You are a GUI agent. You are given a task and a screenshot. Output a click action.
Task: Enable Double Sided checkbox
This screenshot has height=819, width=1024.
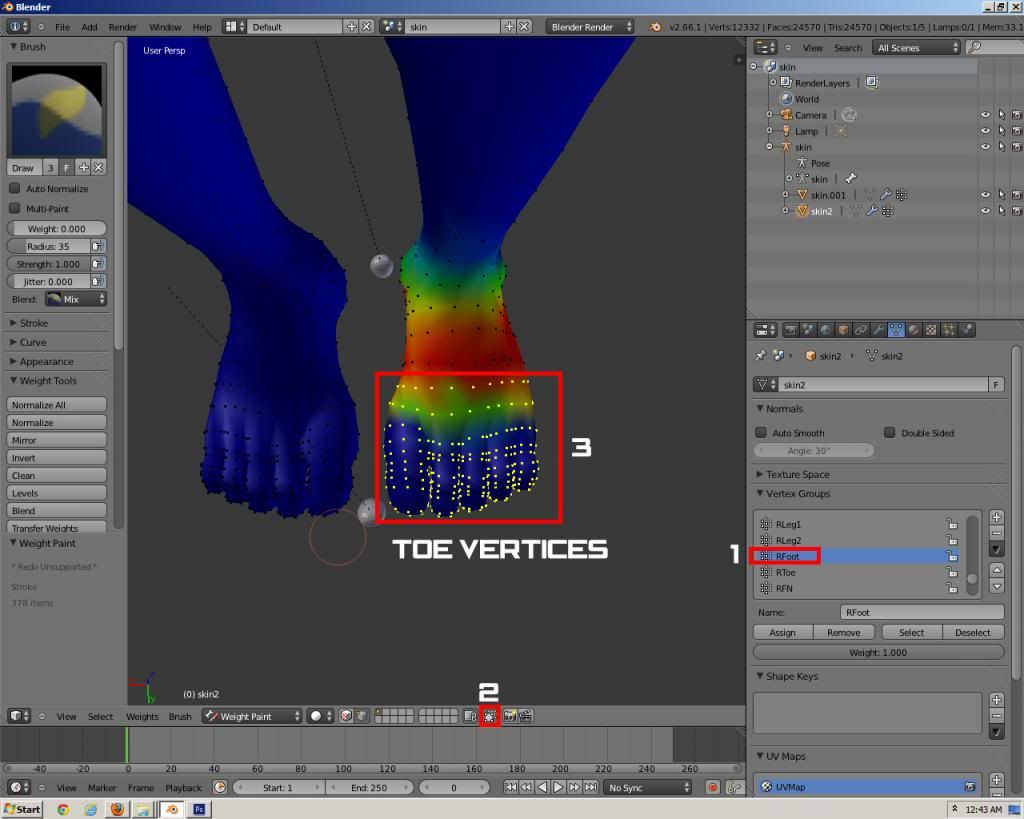[x=889, y=432]
